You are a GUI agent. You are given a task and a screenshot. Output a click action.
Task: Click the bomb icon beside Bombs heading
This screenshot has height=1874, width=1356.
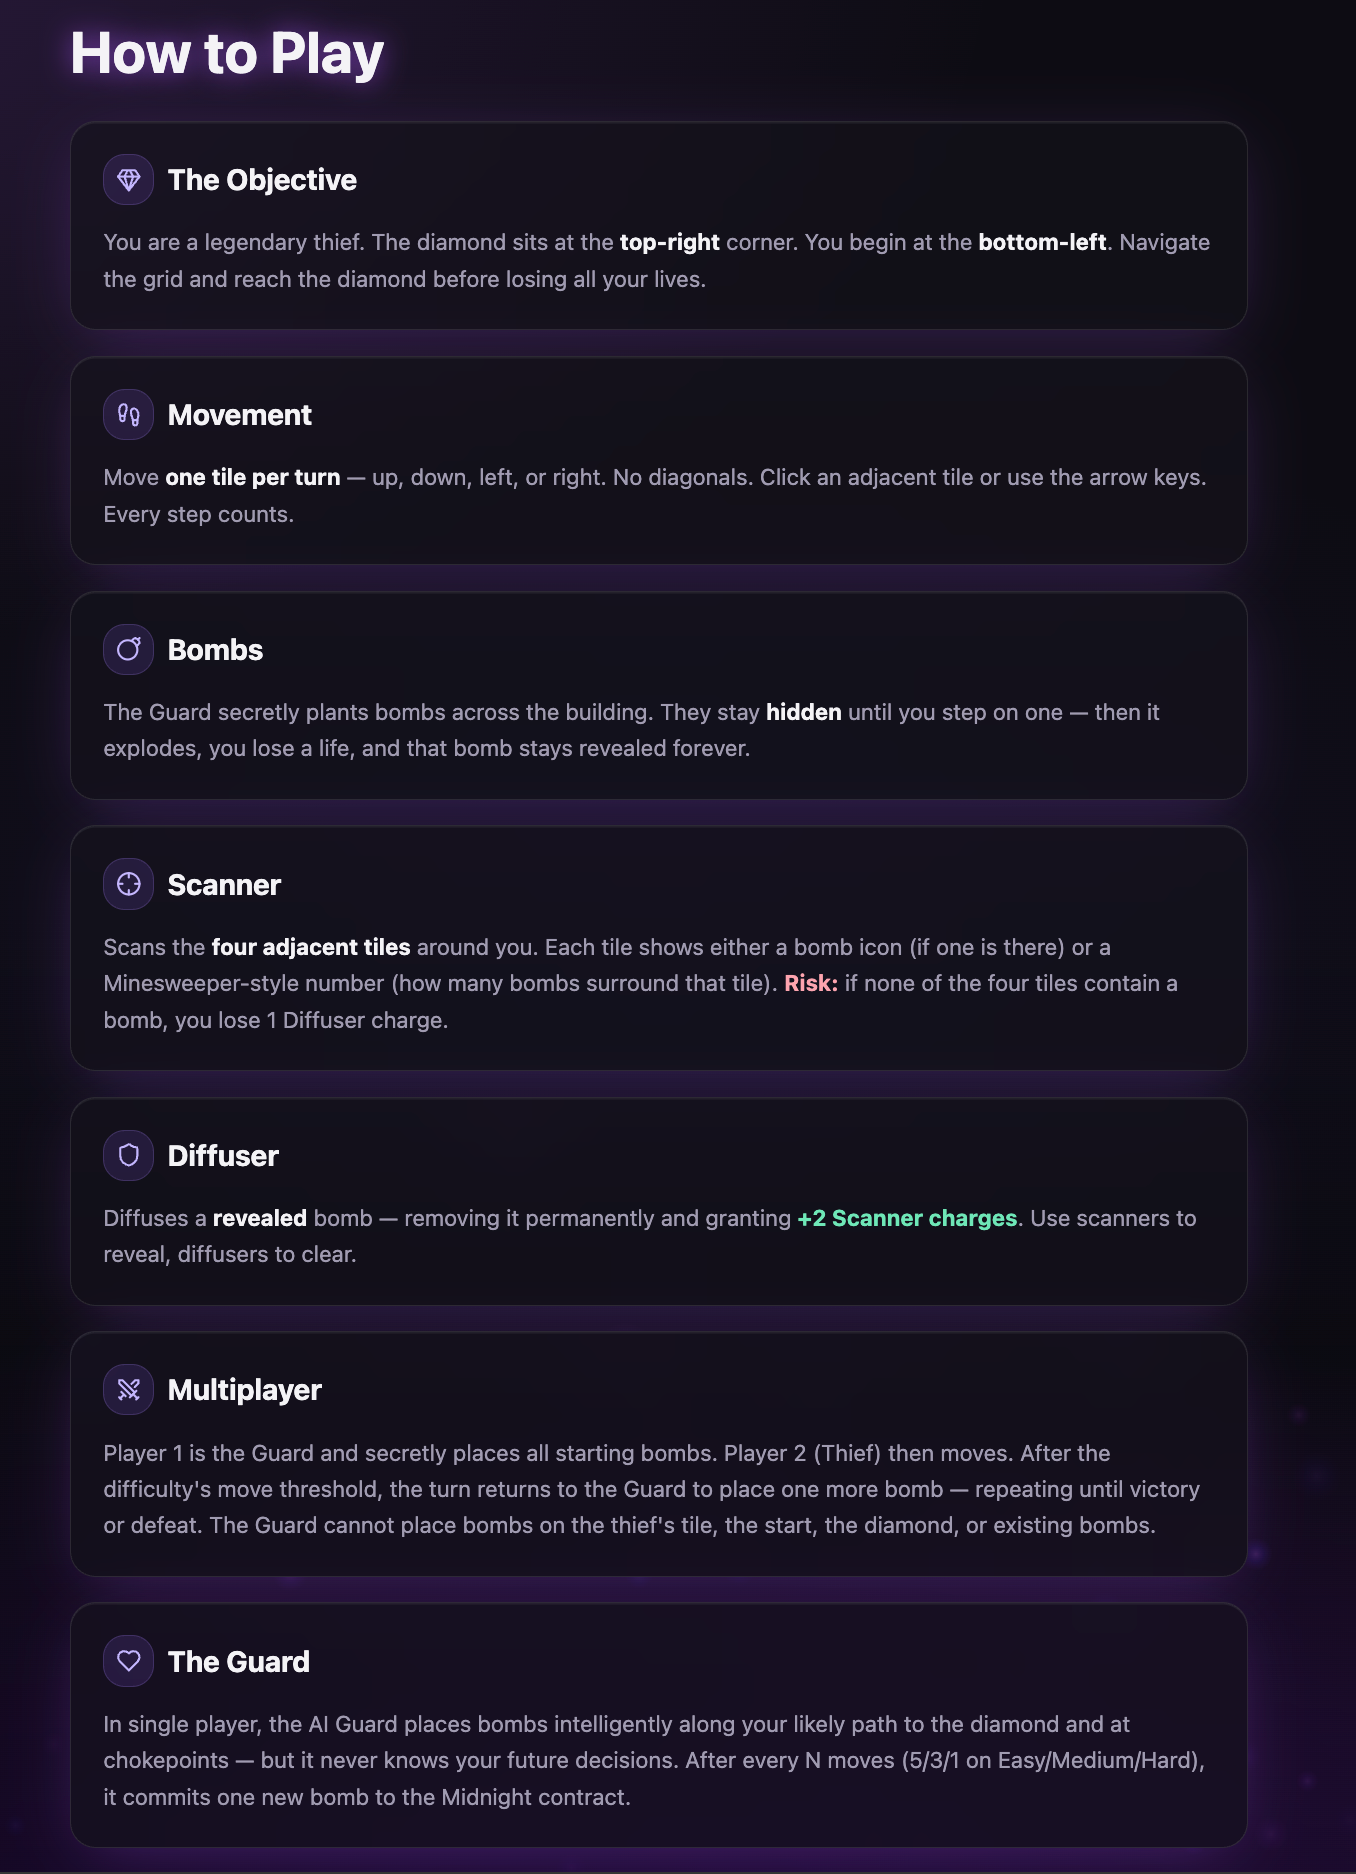click(128, 650)
